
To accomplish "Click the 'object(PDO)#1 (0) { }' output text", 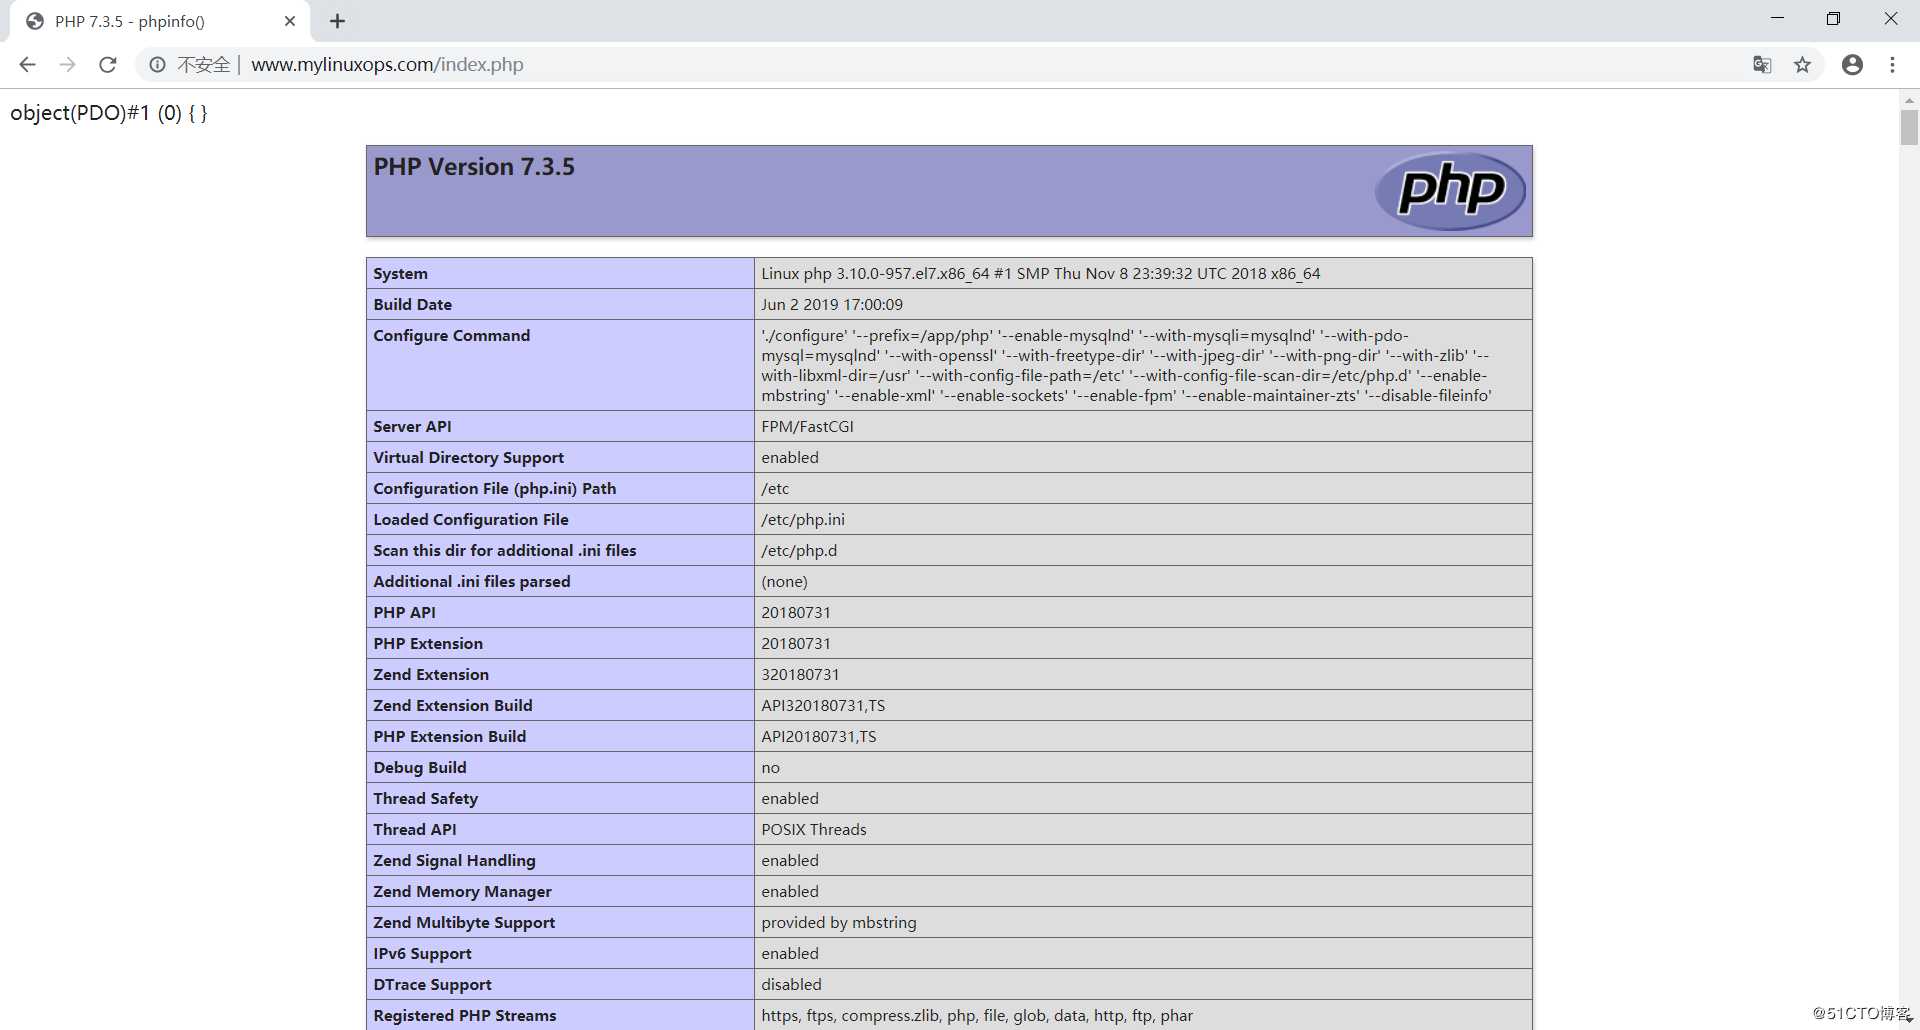I will pos(109,113).
